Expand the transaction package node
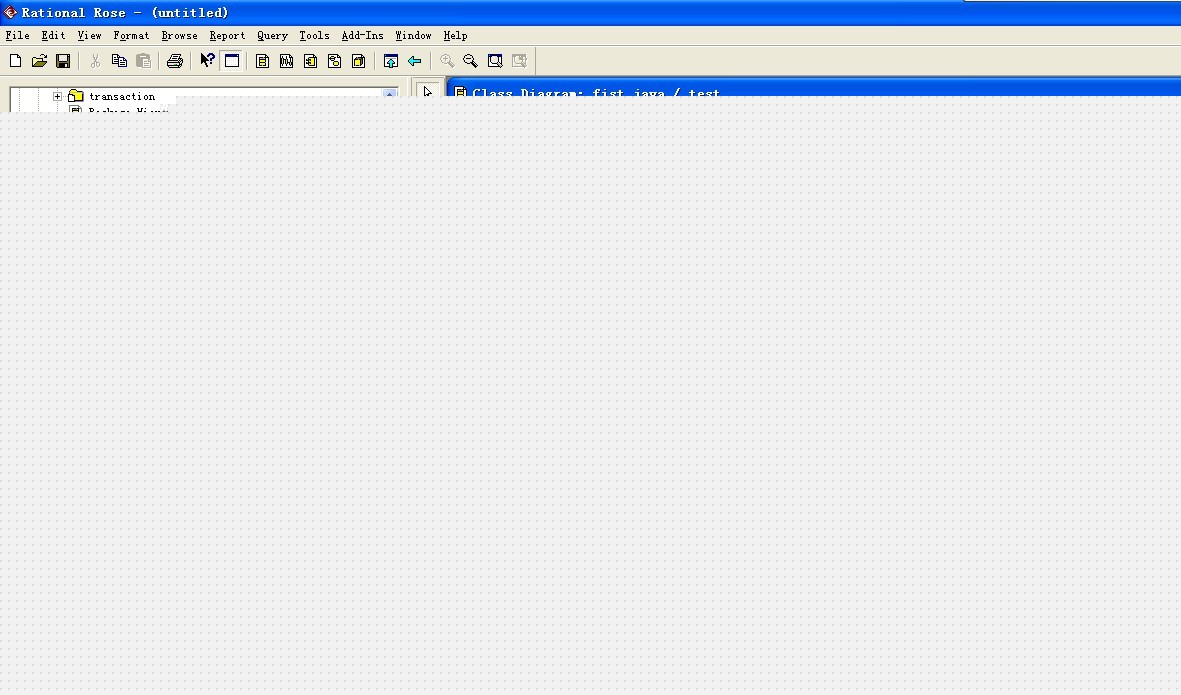1181x695 pixels. coord(57,96)
